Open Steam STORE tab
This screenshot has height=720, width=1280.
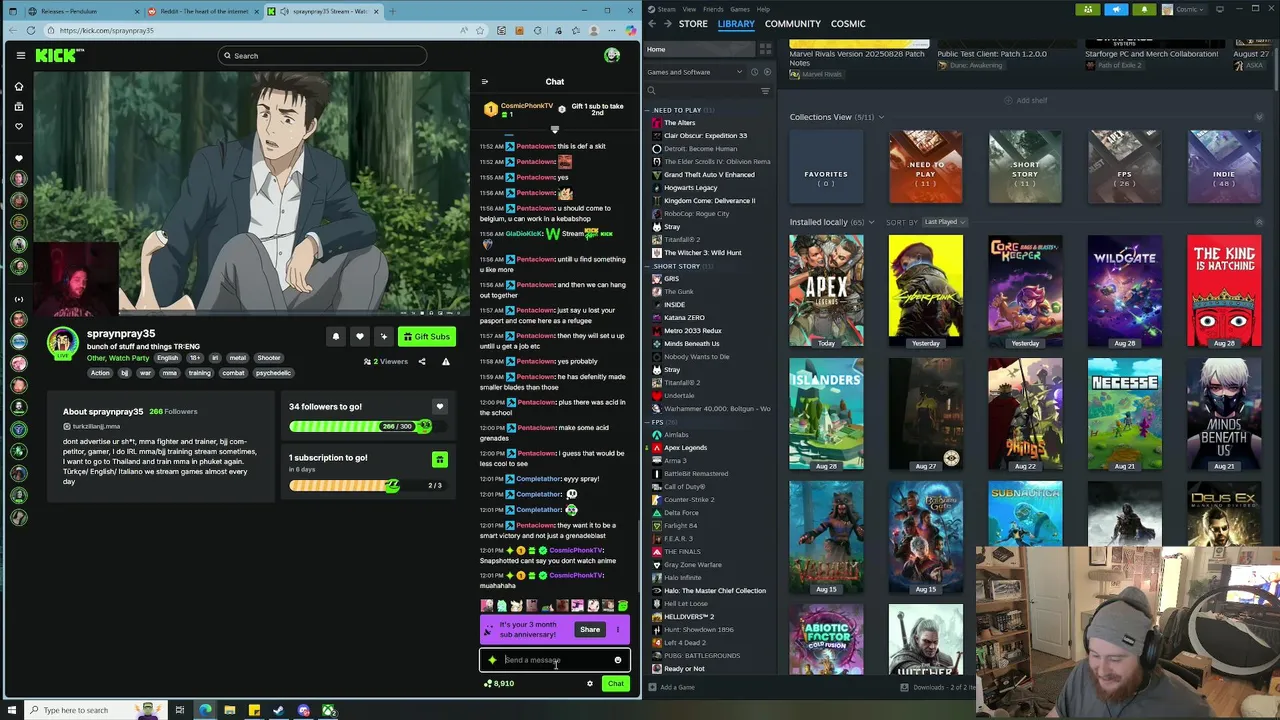click(x=693, y=24)
